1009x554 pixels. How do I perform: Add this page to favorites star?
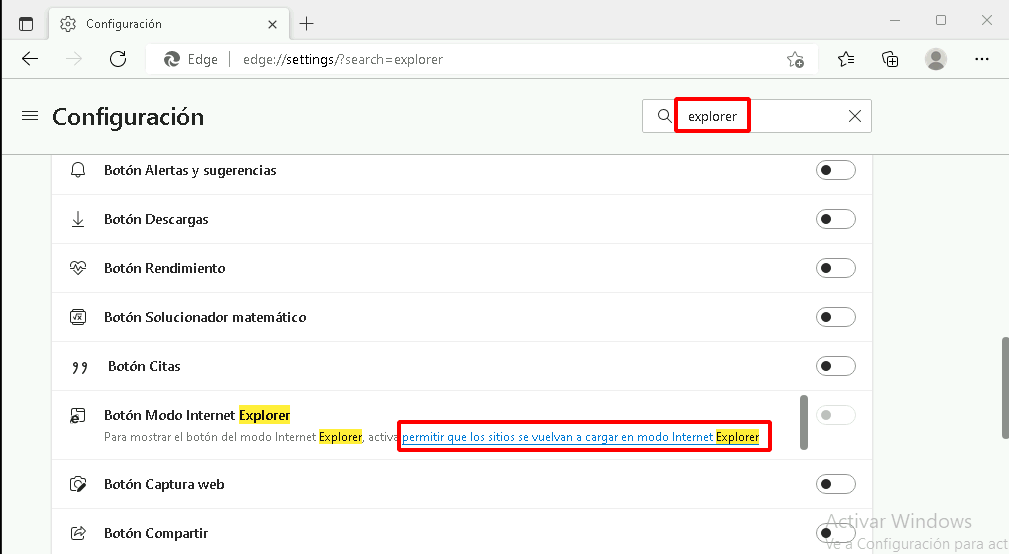click(x=795, y=60)
